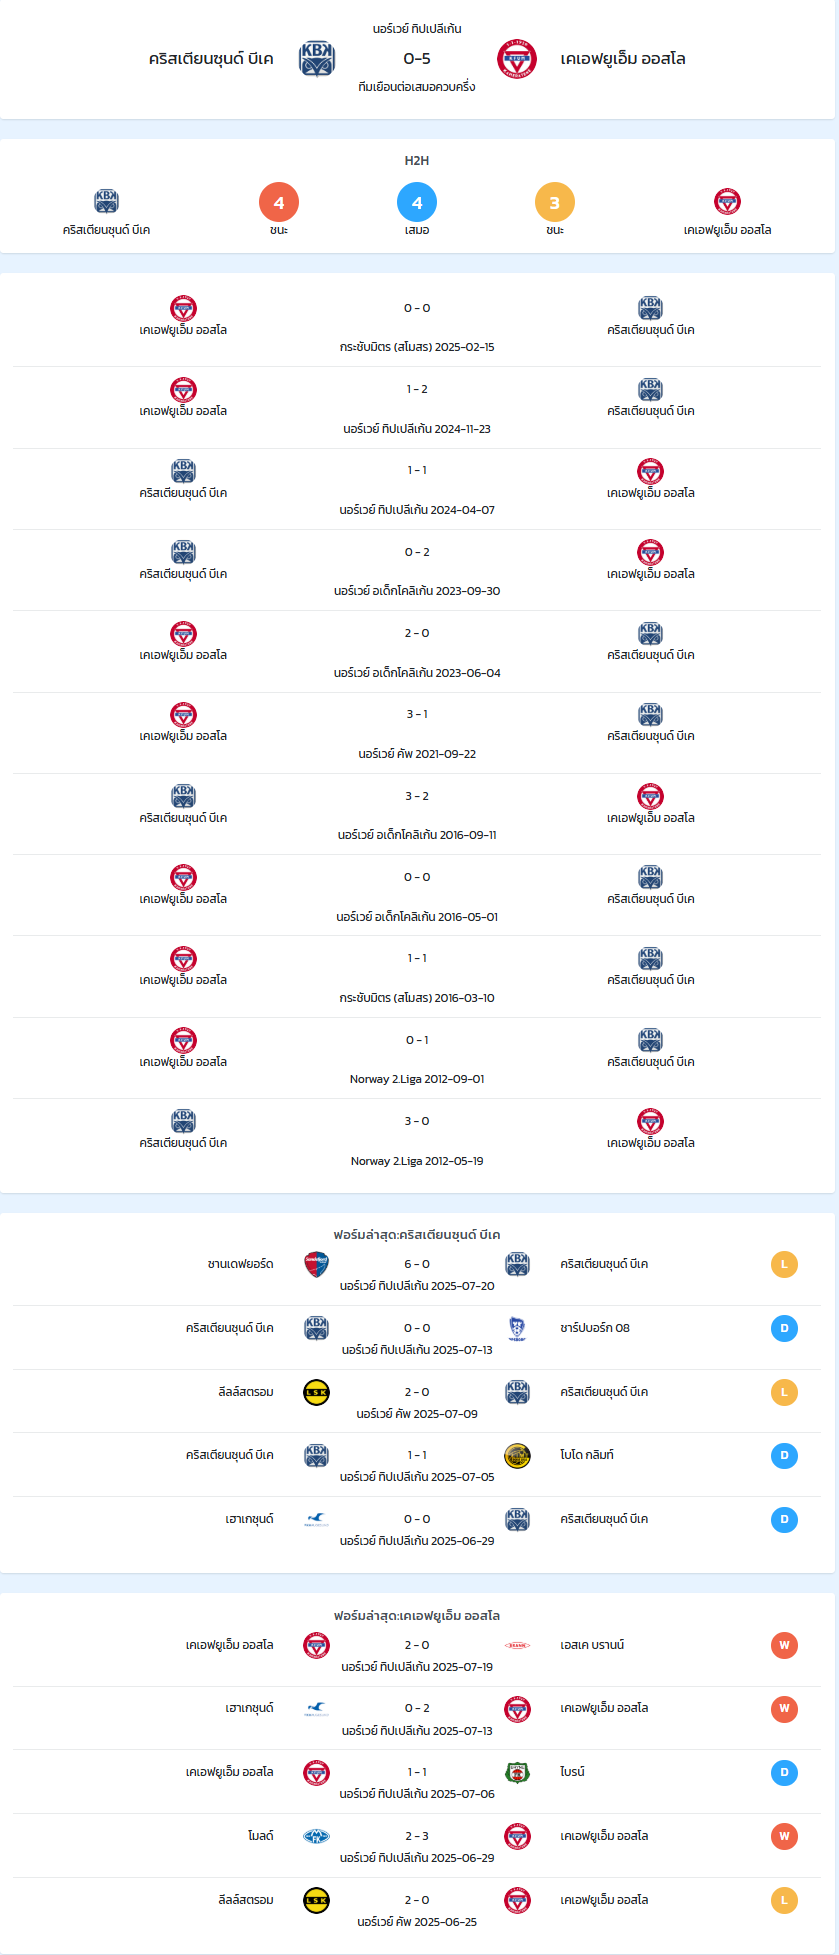Click the Sandefjord logo in the 6-0 match
839x1955 pixels.
click(x=316, y=1264)
